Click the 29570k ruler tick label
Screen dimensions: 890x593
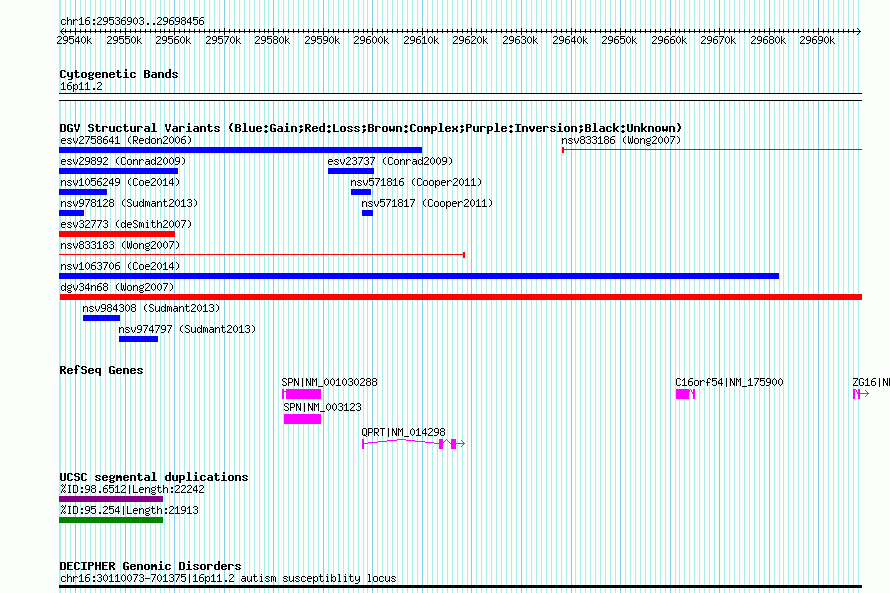tap(223, 40)
